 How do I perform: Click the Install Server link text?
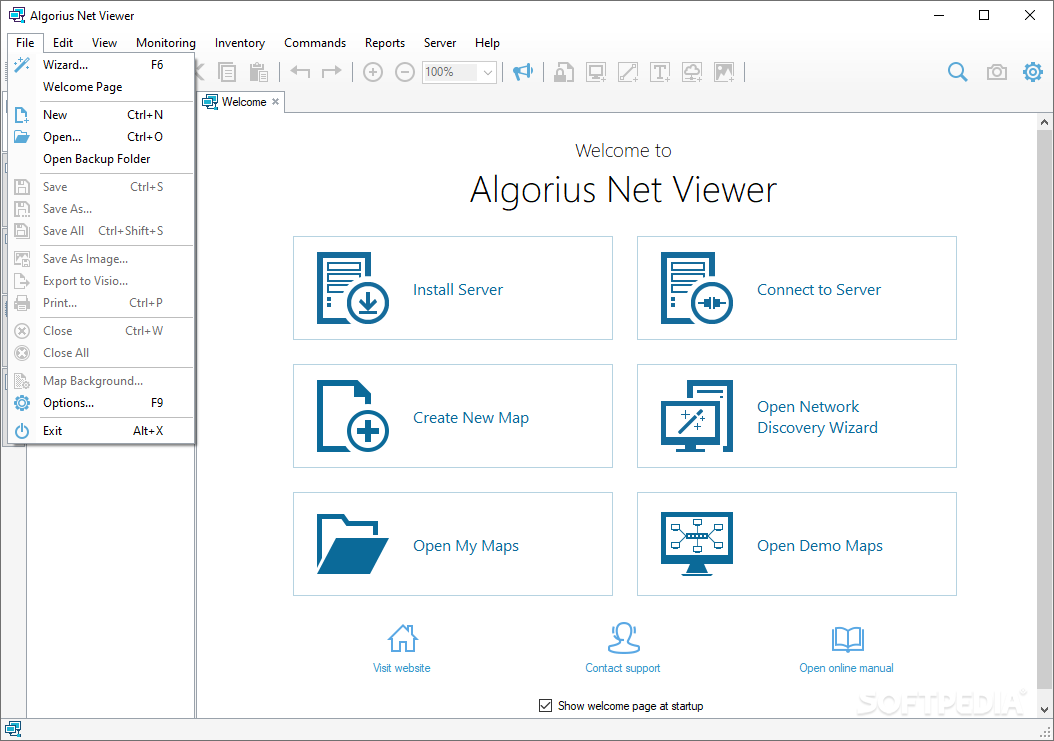(x=458, y=289)
